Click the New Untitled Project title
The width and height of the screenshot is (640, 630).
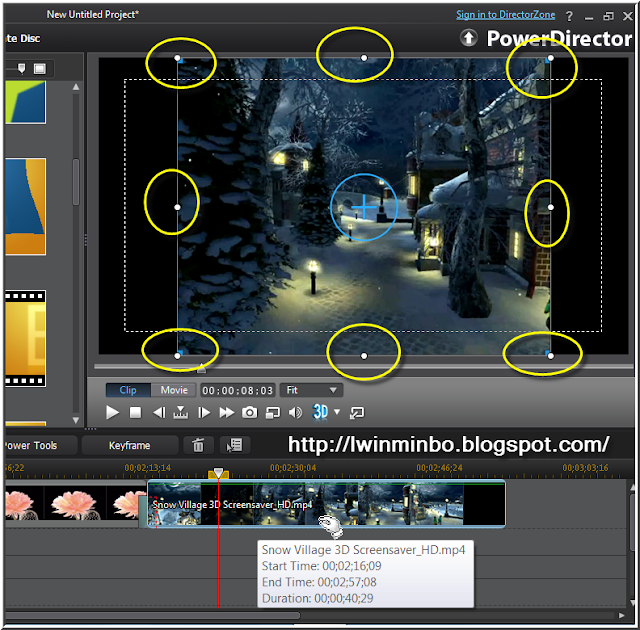pyautogui.click(x=93, y=15)
